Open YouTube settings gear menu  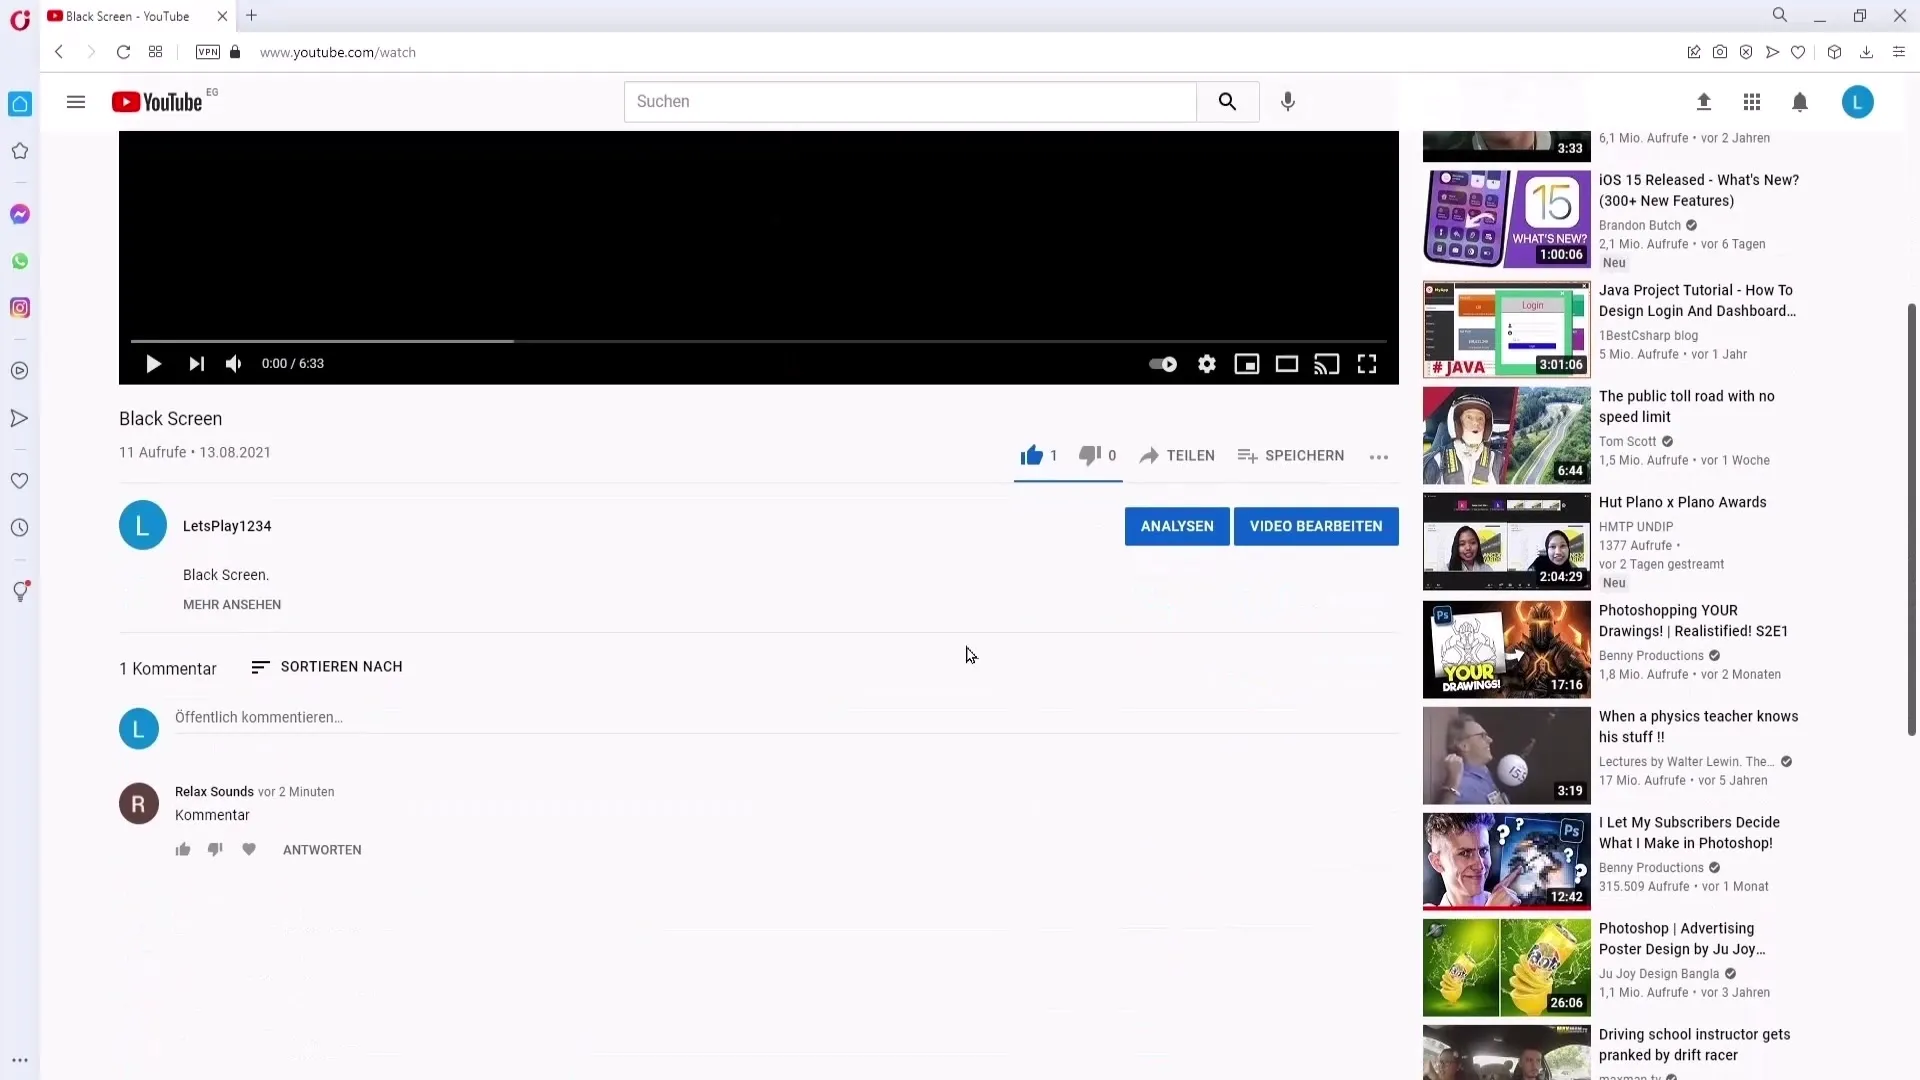coord(1207,363)
